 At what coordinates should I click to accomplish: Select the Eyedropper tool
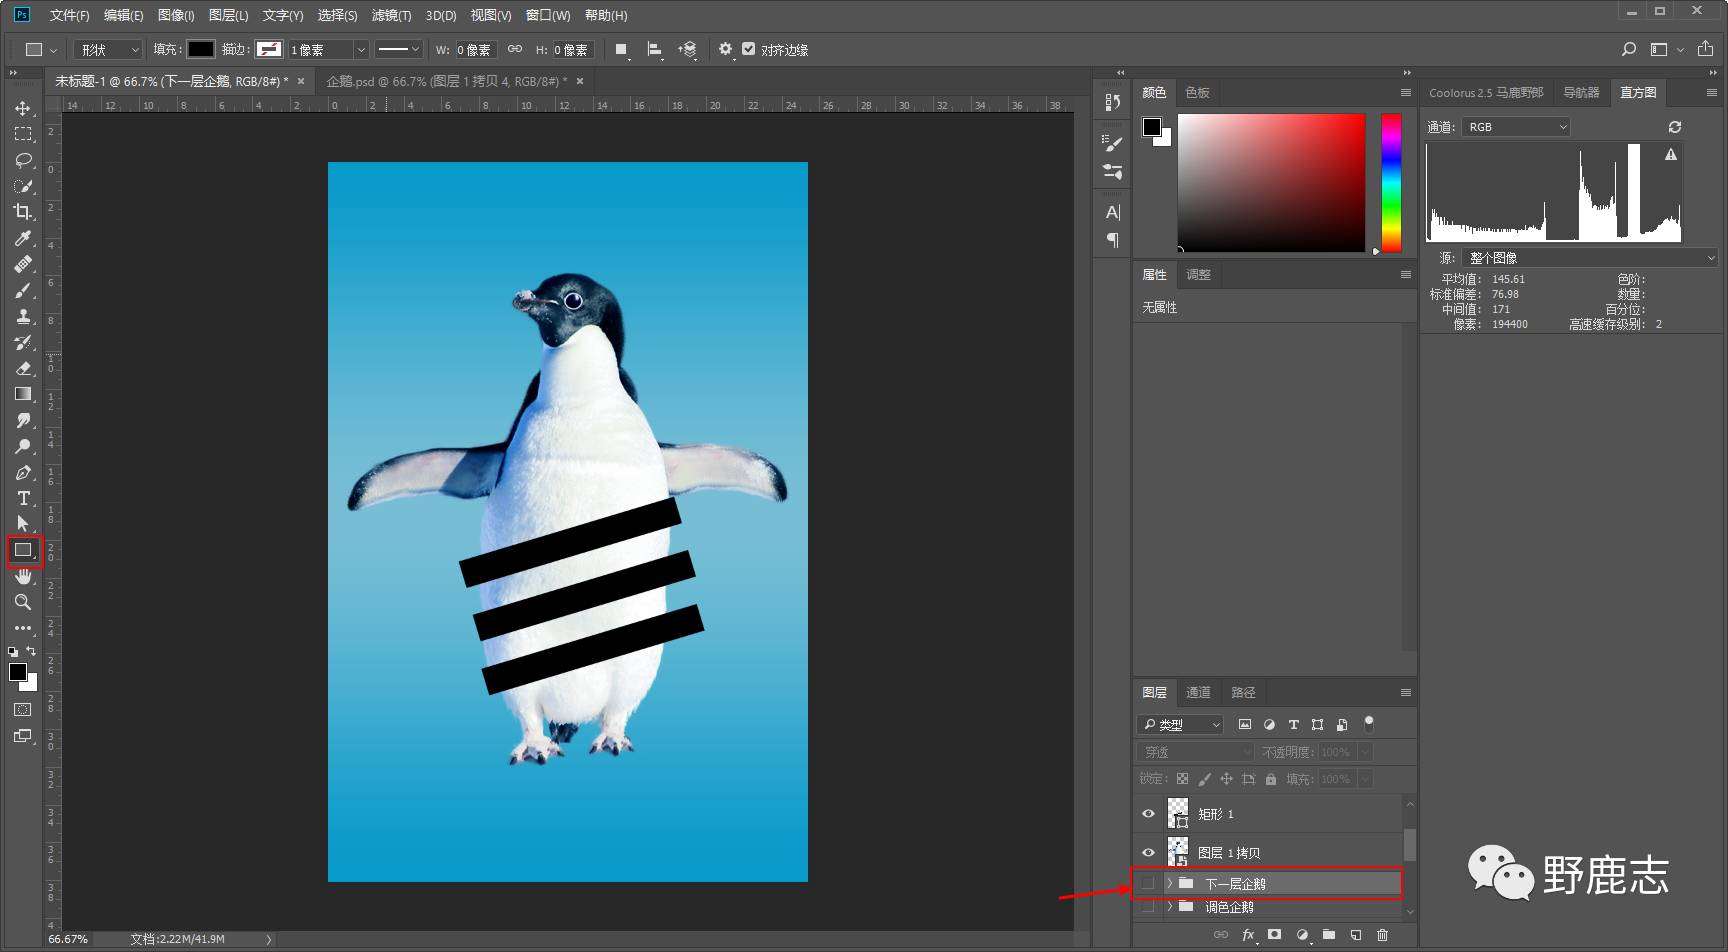(23, 238)
